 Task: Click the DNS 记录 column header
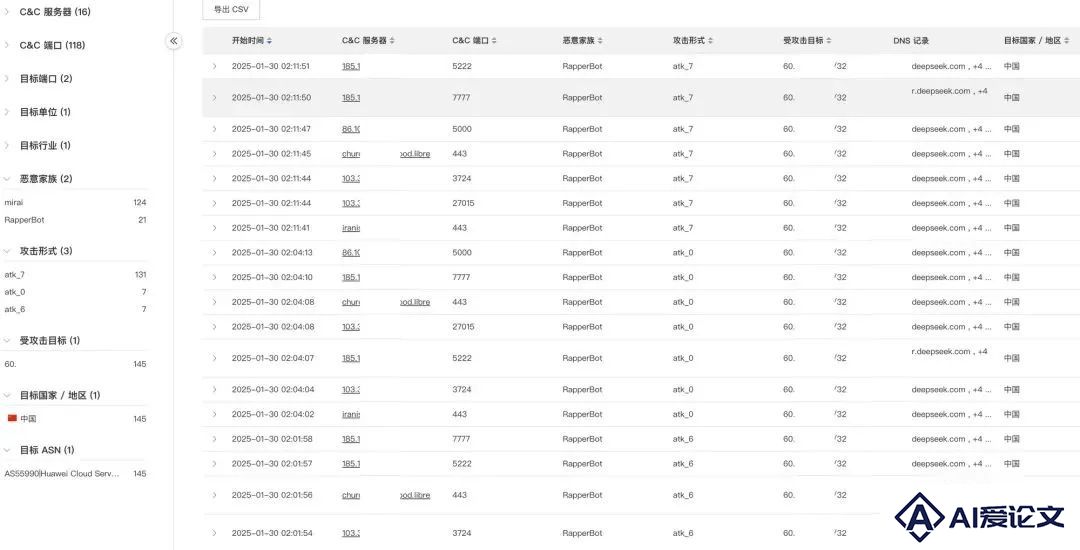(911, 41)
